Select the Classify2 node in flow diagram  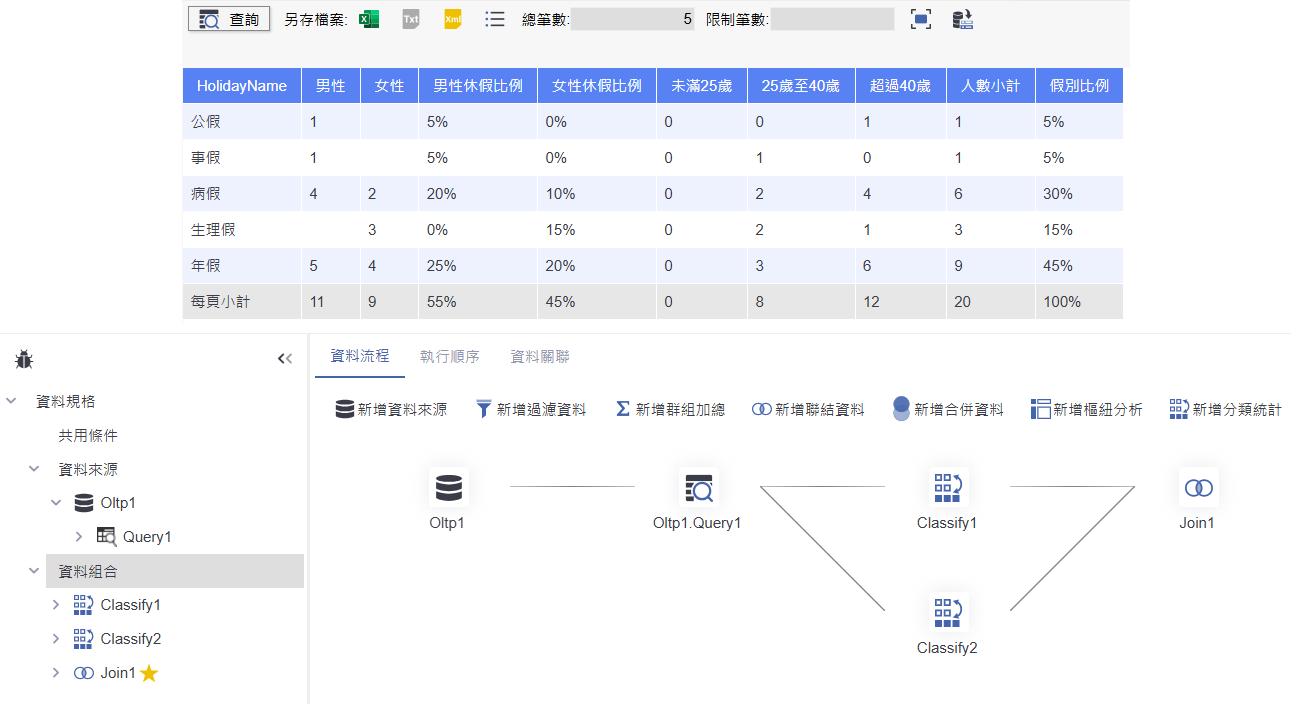pyautogui.click(x=946, y=613)
